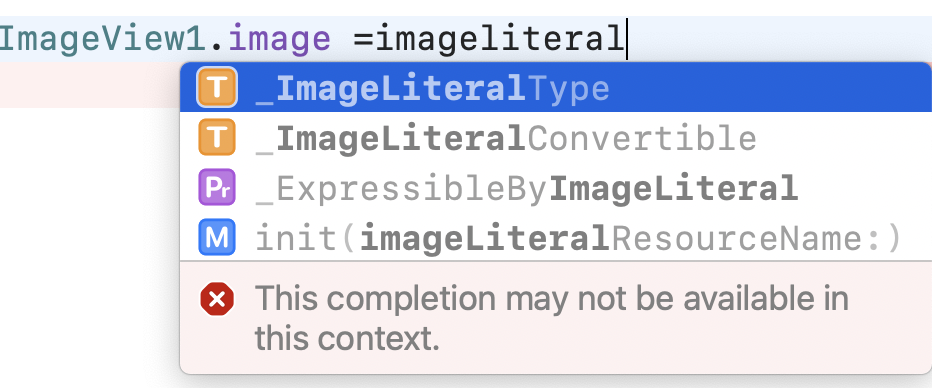Click the orange T icon beside _ImageLiteralConvertible
932x388 pixels.
pyautogui.click(x=217, y=137)
